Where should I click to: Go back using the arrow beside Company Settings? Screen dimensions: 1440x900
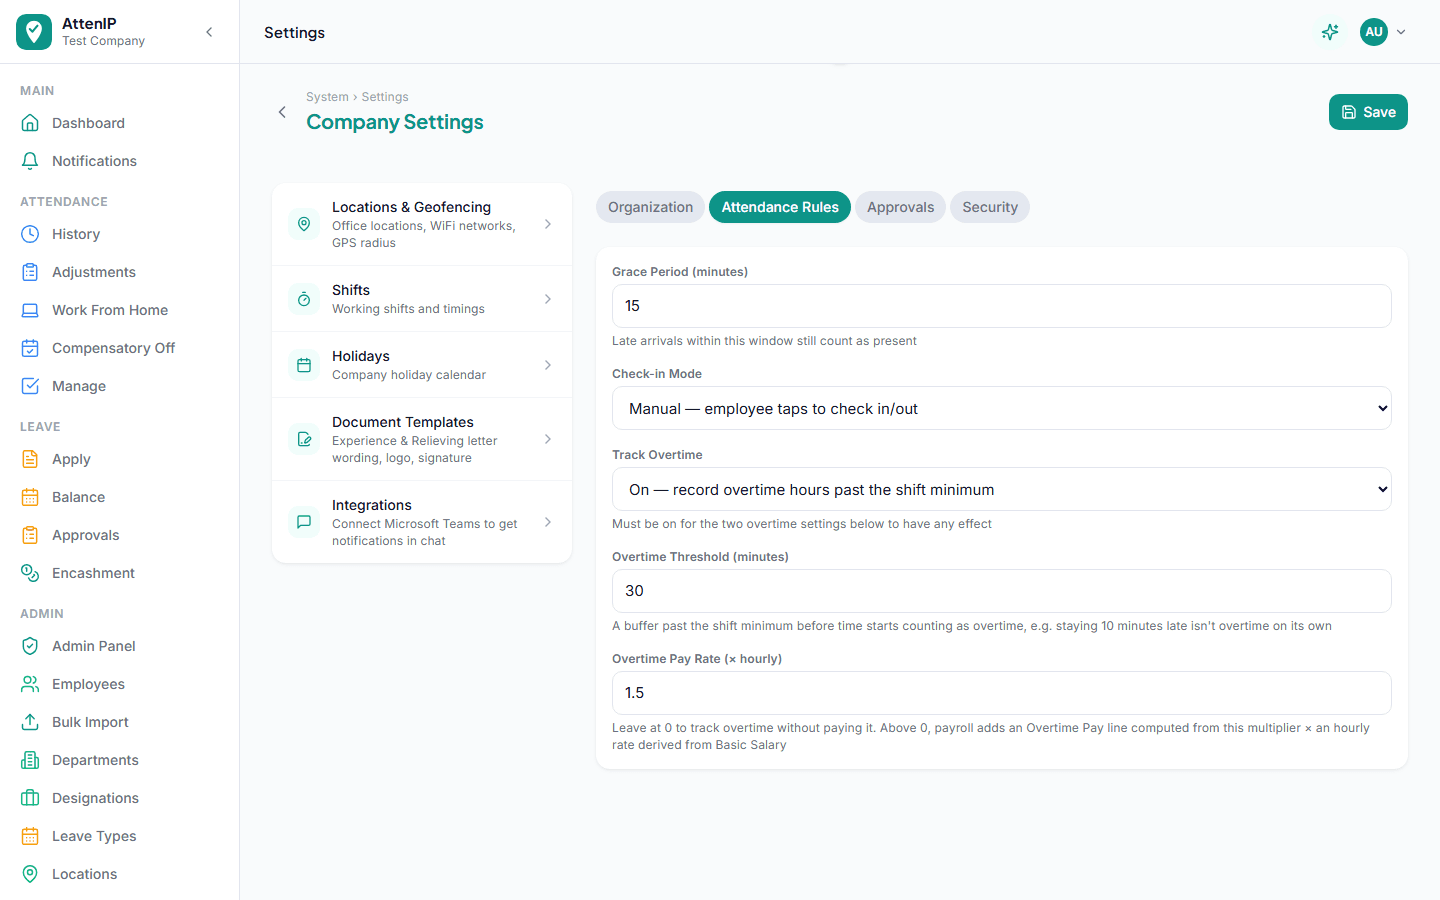click(282, 112)
